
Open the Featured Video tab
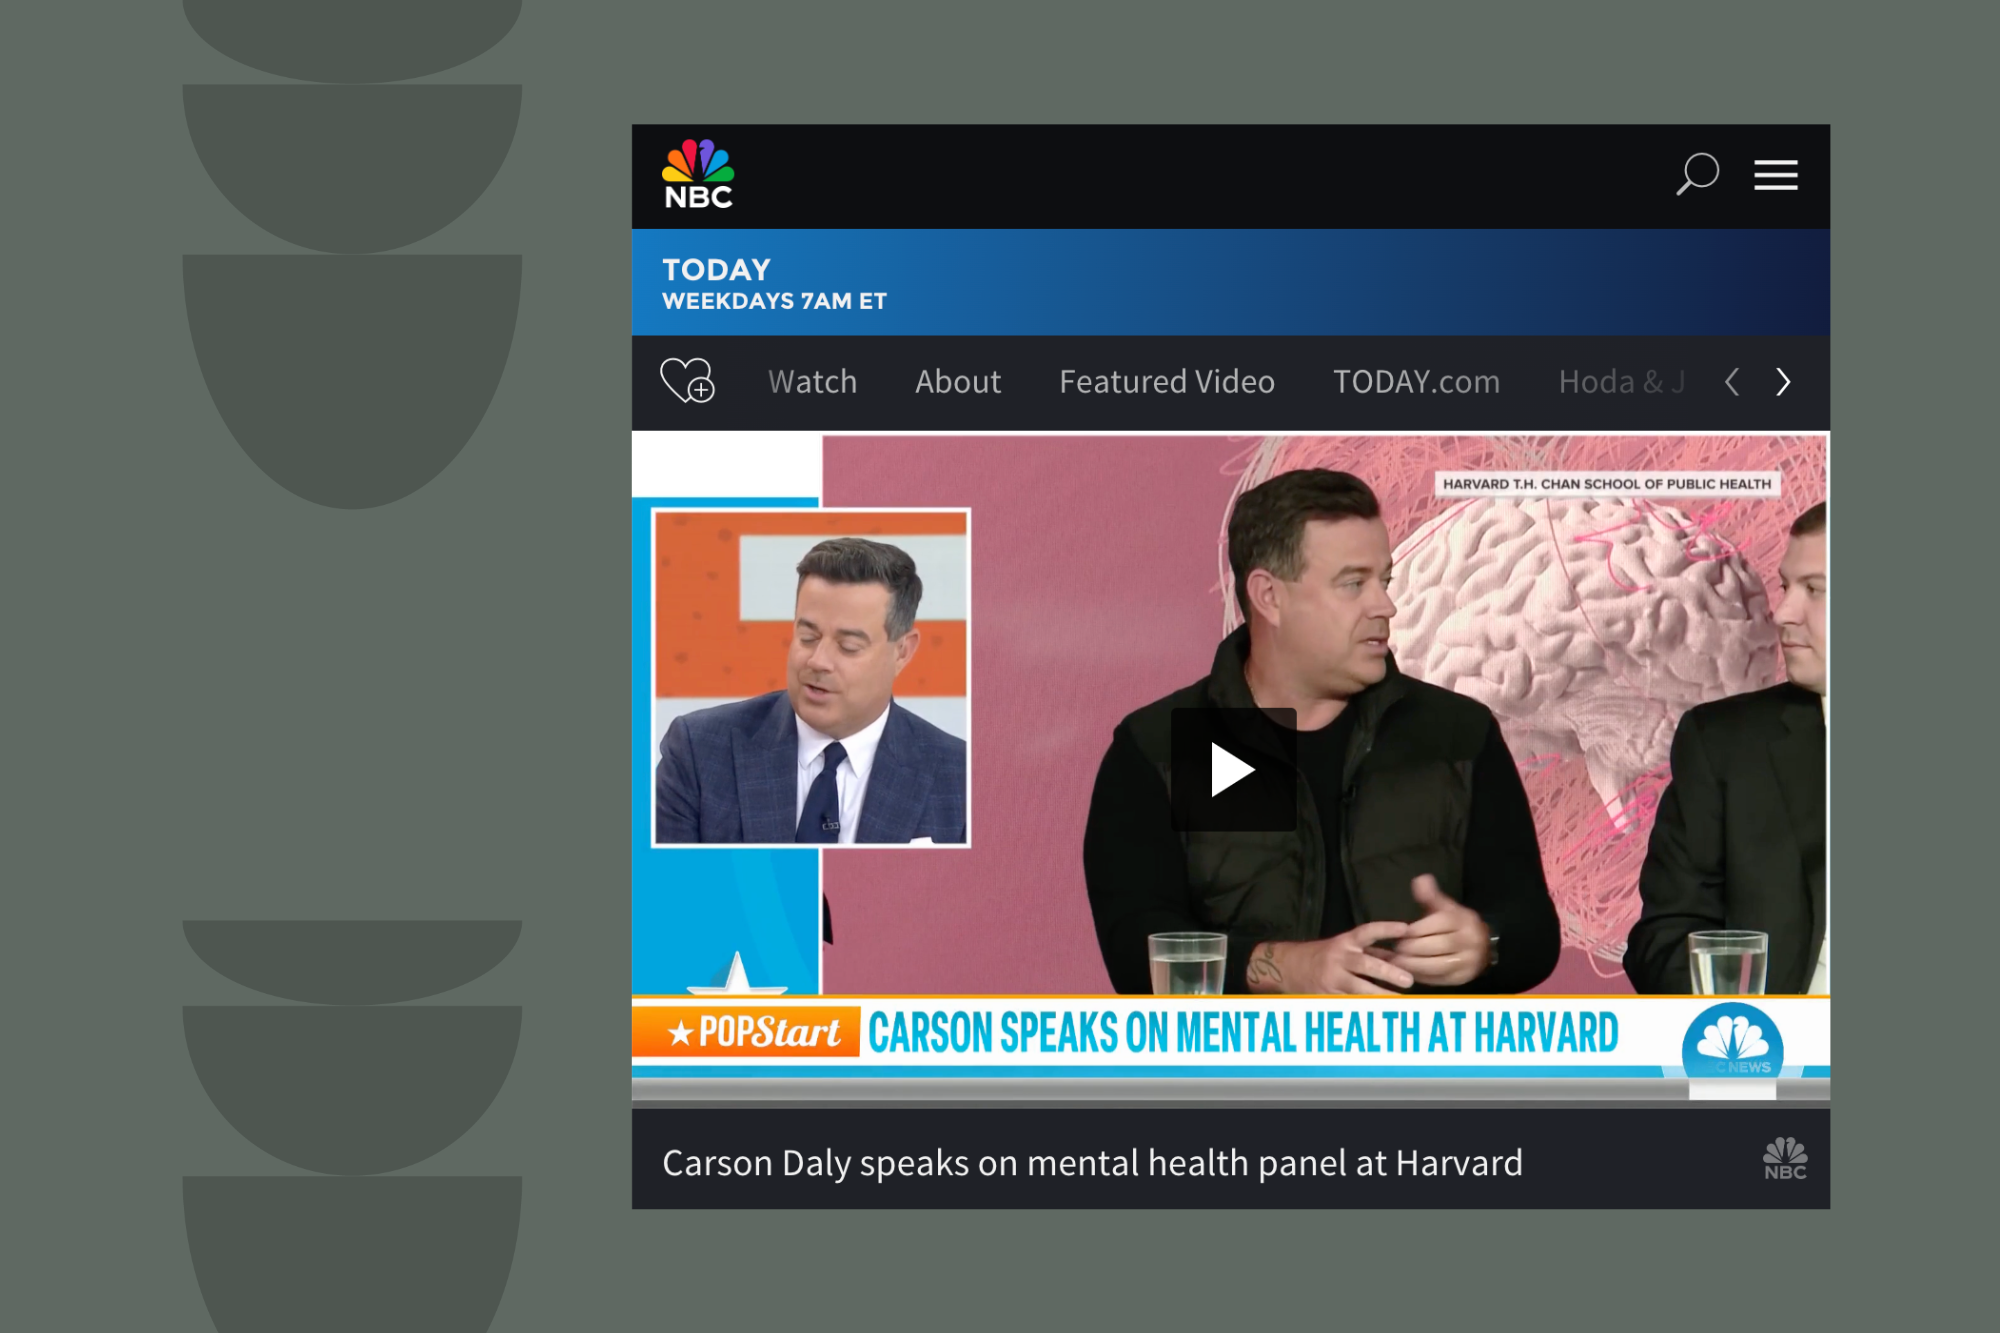point(1167,382)
